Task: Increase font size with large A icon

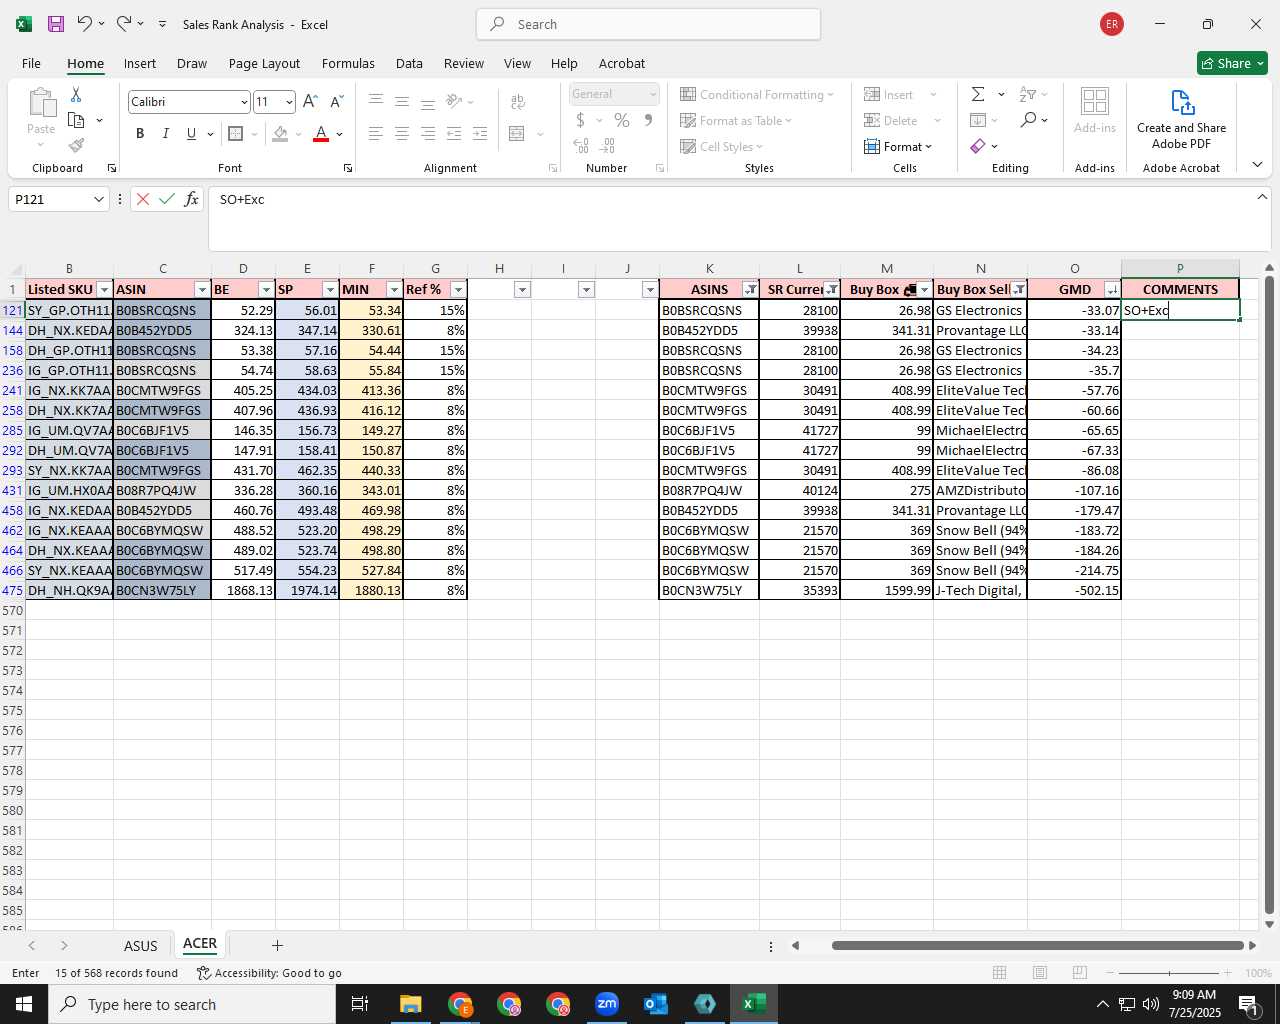Action: pyautogui.click(x=310, y=101)
